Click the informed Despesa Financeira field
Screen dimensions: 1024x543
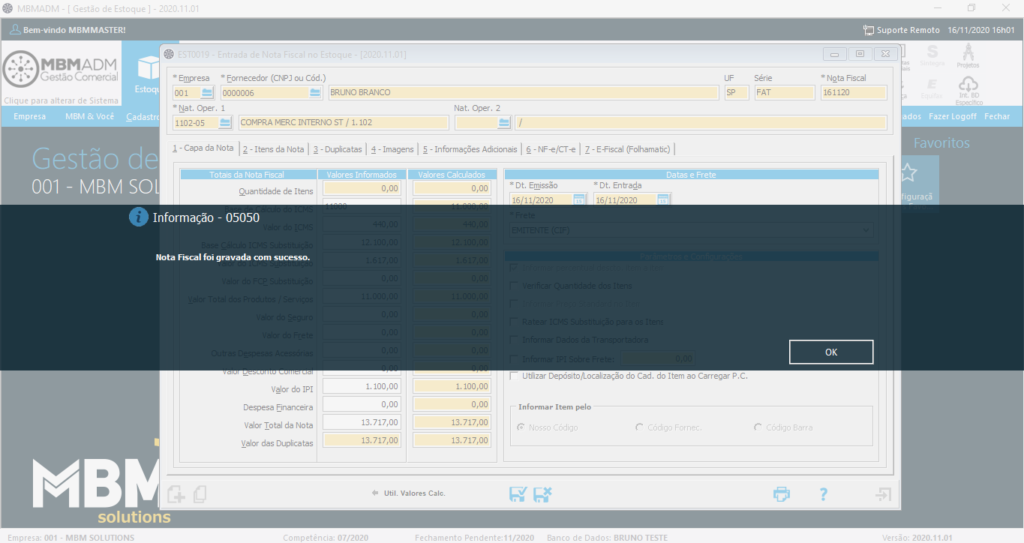361,404
